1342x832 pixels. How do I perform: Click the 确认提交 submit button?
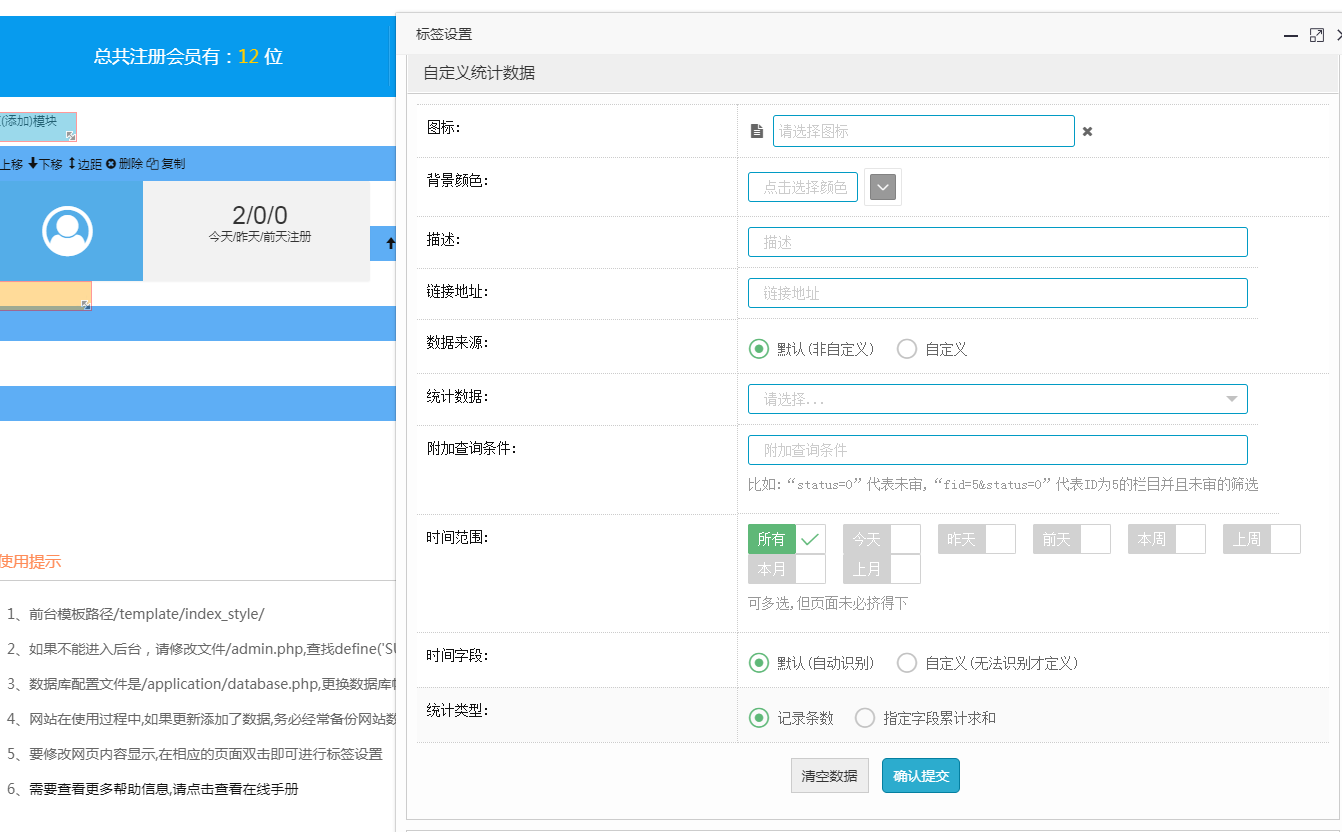pos(920,776)
